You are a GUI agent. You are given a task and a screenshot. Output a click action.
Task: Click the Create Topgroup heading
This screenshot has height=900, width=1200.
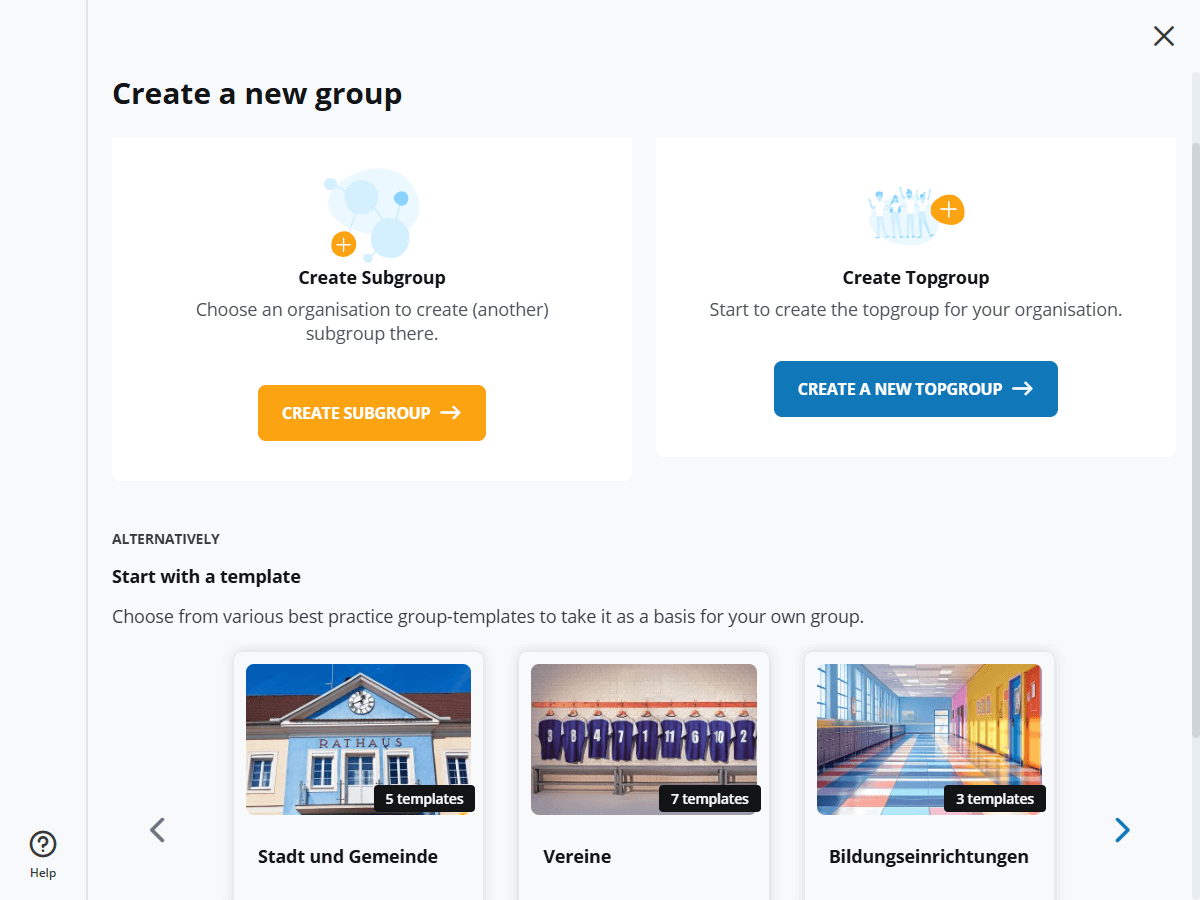click(x=916, y=278)
